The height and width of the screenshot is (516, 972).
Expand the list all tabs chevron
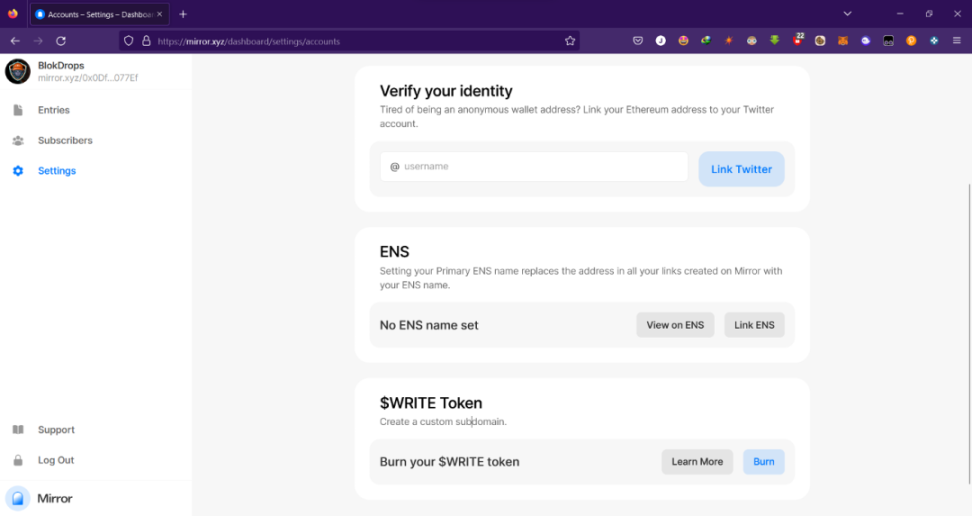tap(847, 14)
